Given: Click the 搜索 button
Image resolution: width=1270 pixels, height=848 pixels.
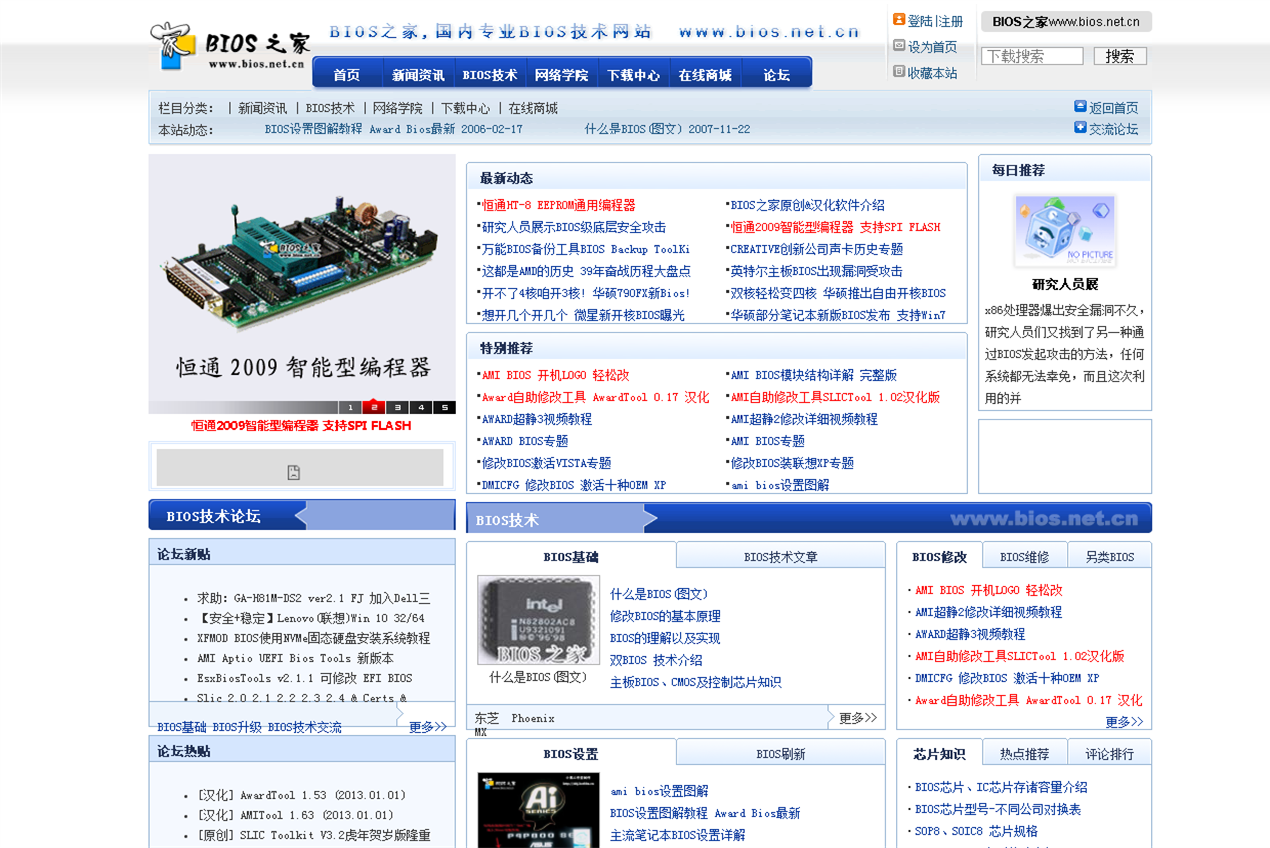Looking at the screenshot, I should pyautogui.click(x=1120, y=56).
